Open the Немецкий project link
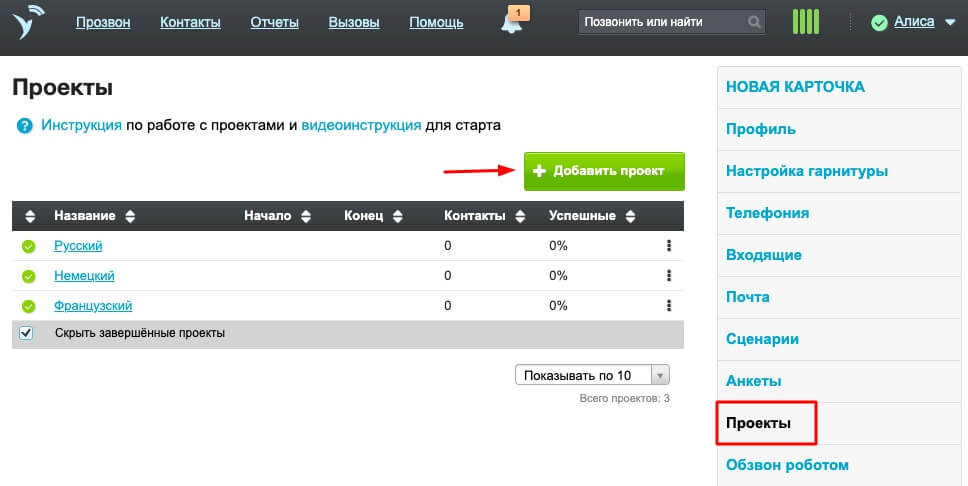 pos(84,276)
